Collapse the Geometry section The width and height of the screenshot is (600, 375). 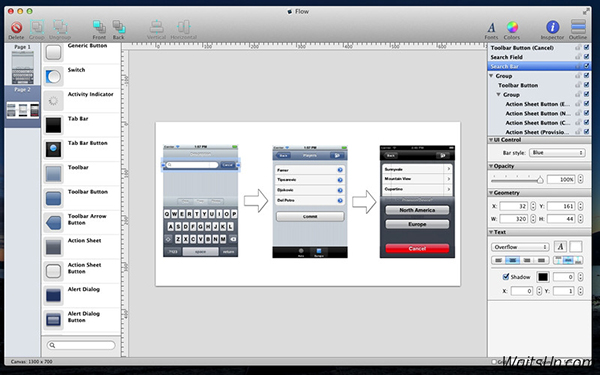coord(491,193)
